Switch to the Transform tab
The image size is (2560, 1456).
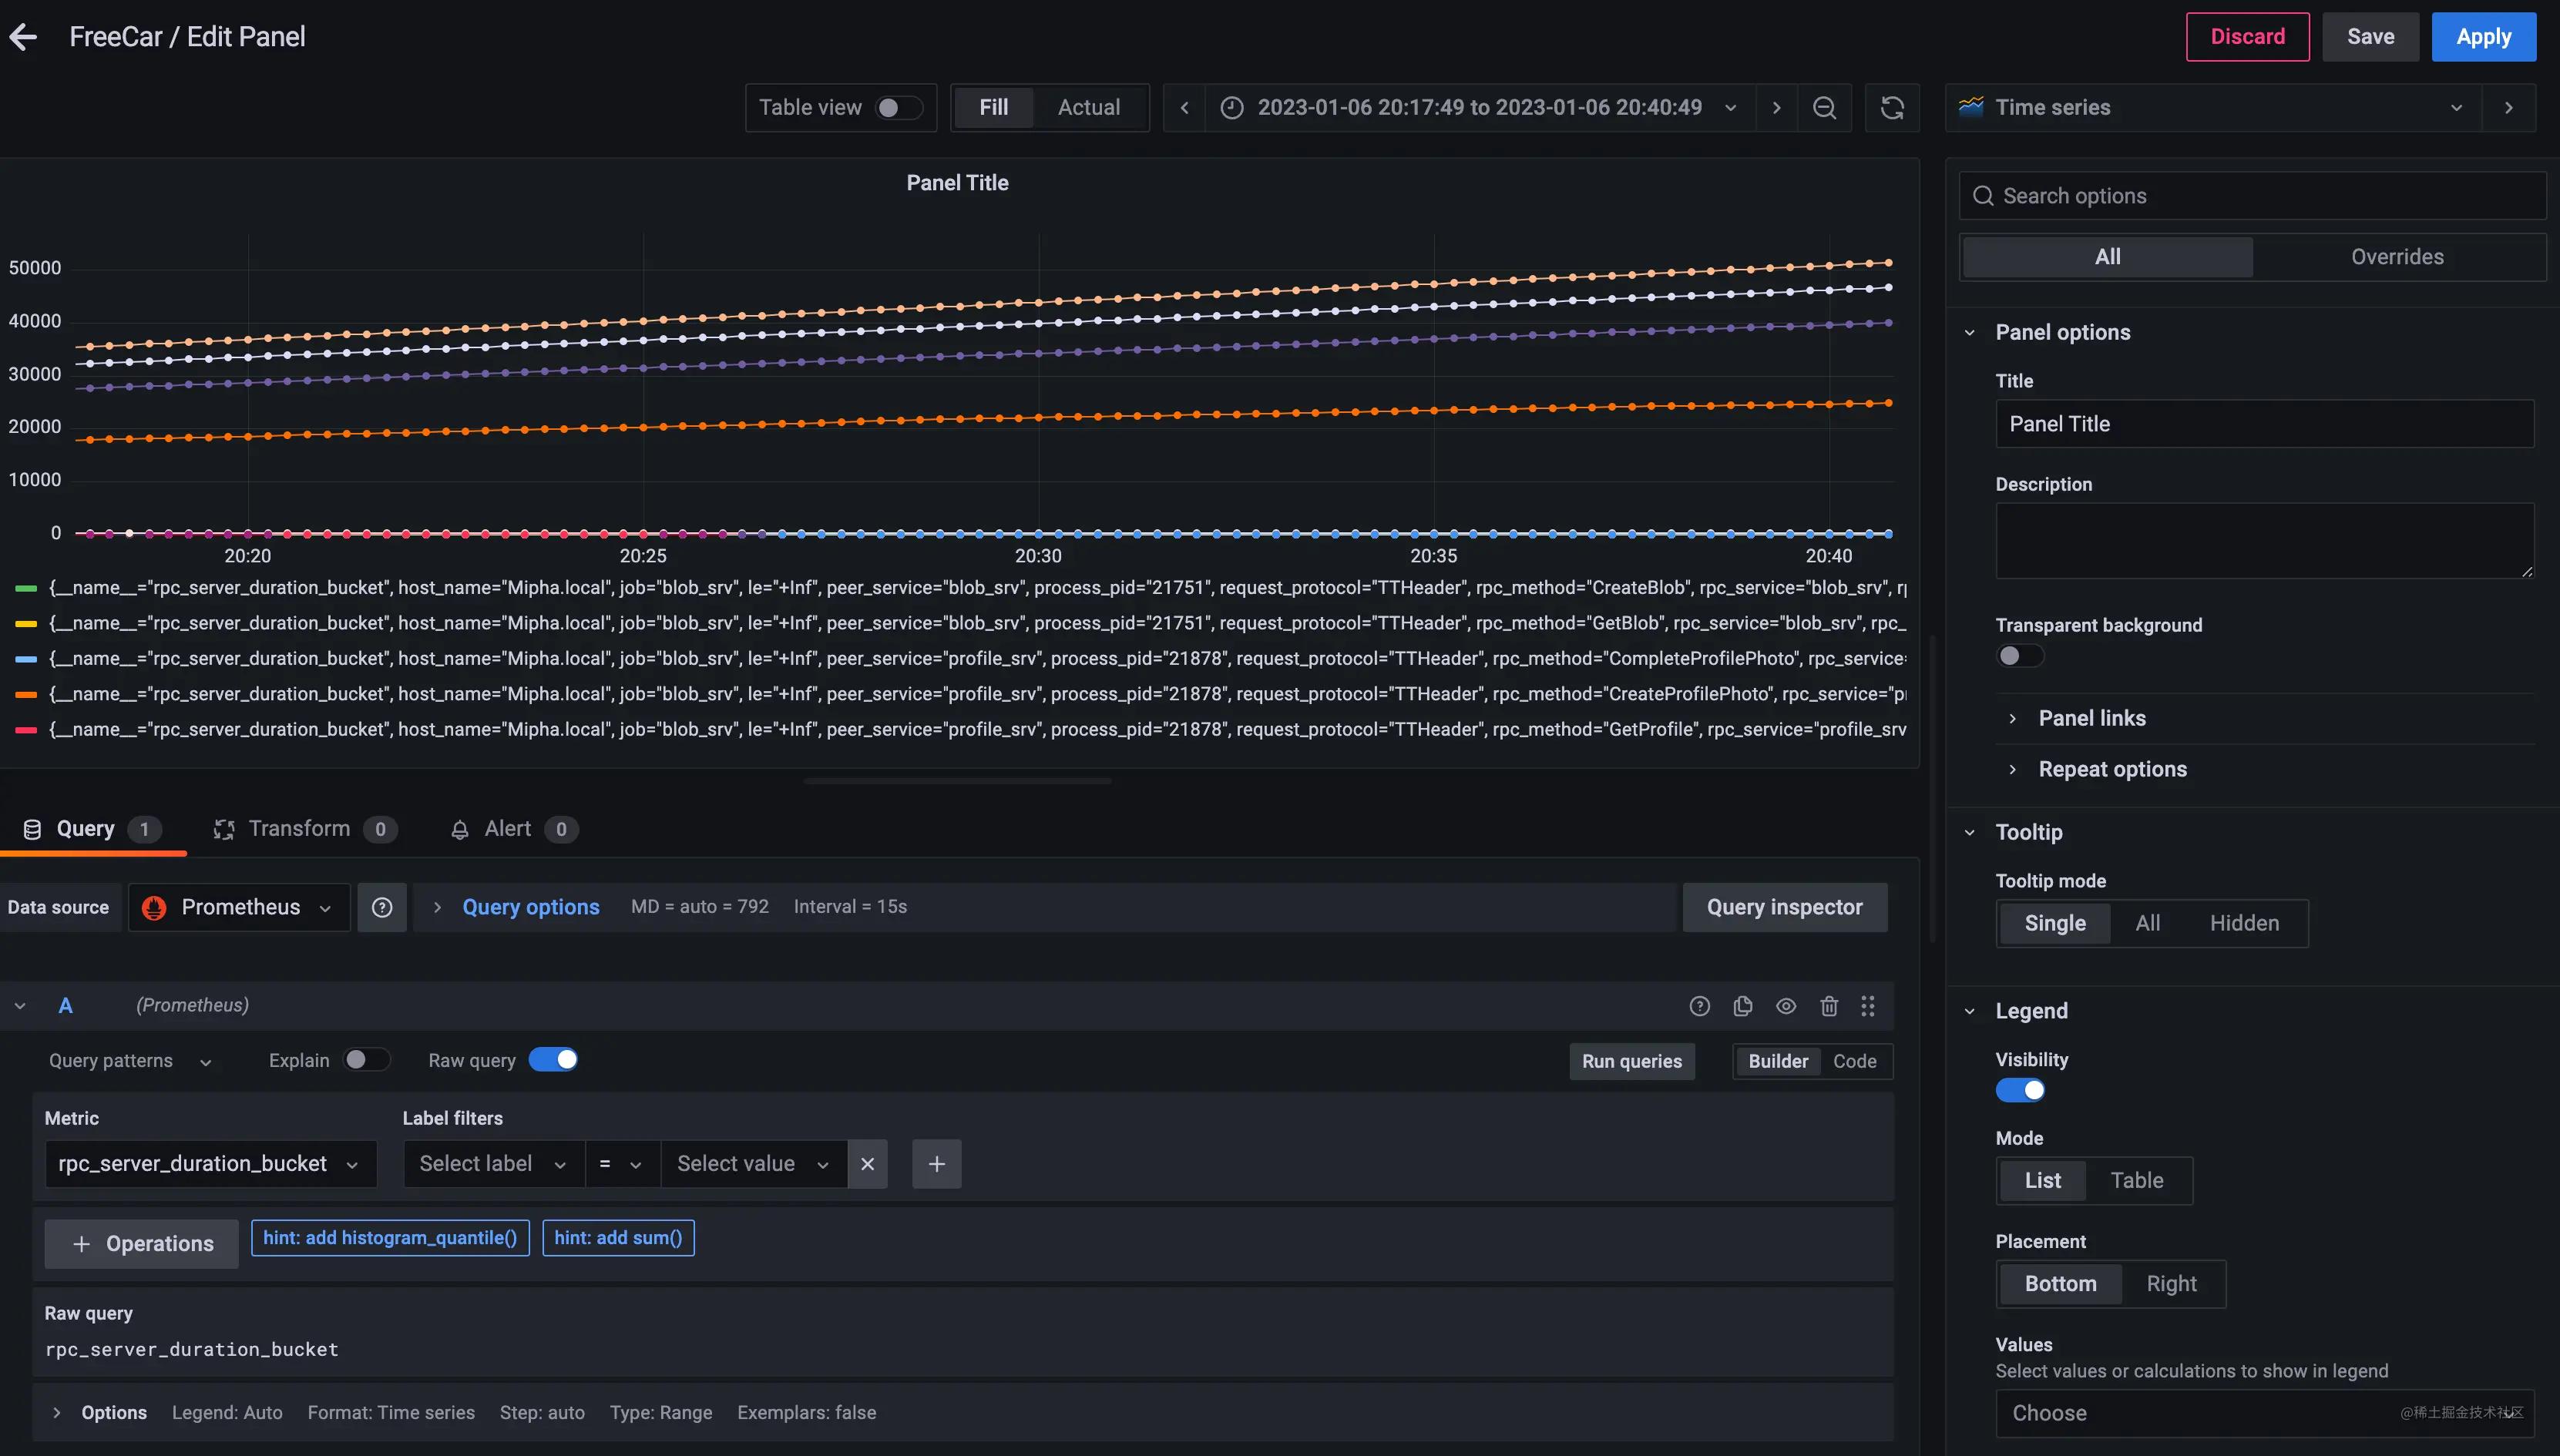[299, 829]
